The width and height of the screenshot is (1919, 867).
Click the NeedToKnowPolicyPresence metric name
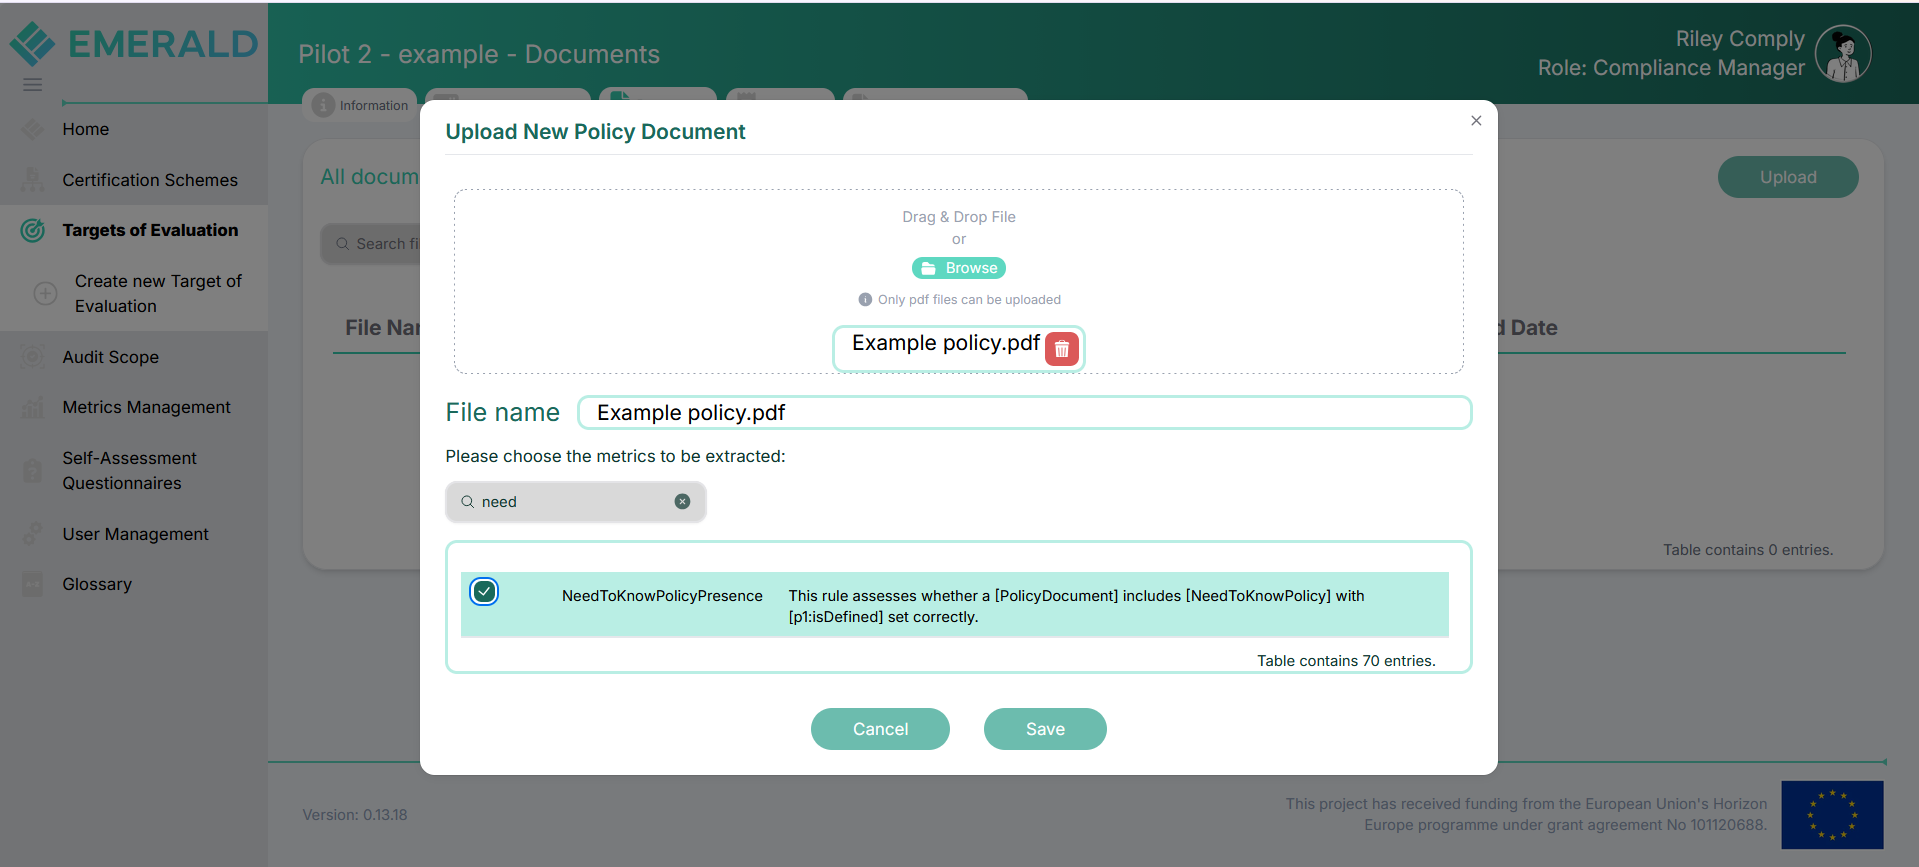coord(662,596)
